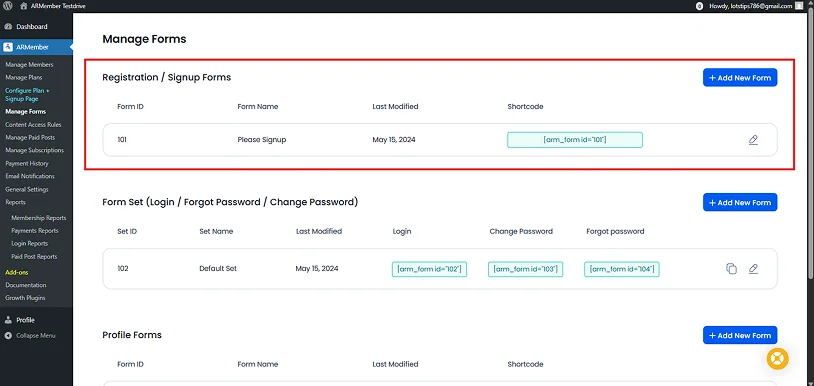The image size is (814, 386).
Task: Select Manage Forms in sidebar
Action: click(25, 112)
